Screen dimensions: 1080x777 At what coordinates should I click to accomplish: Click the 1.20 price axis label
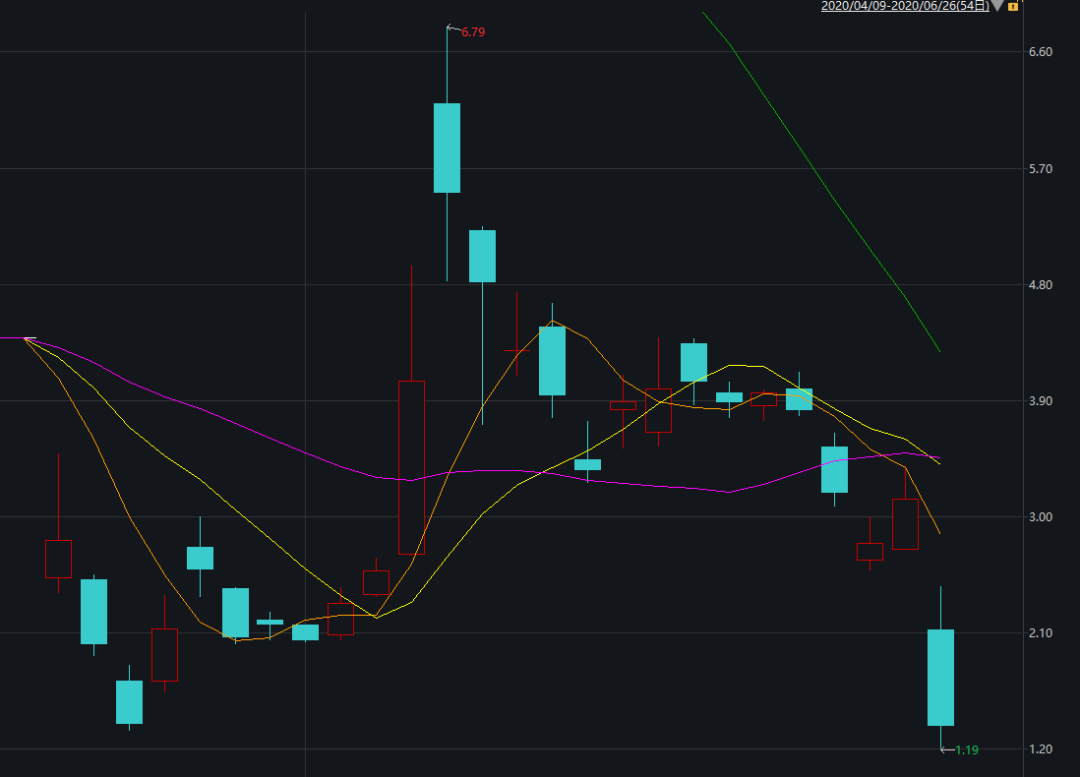(x=1040, y=749)
